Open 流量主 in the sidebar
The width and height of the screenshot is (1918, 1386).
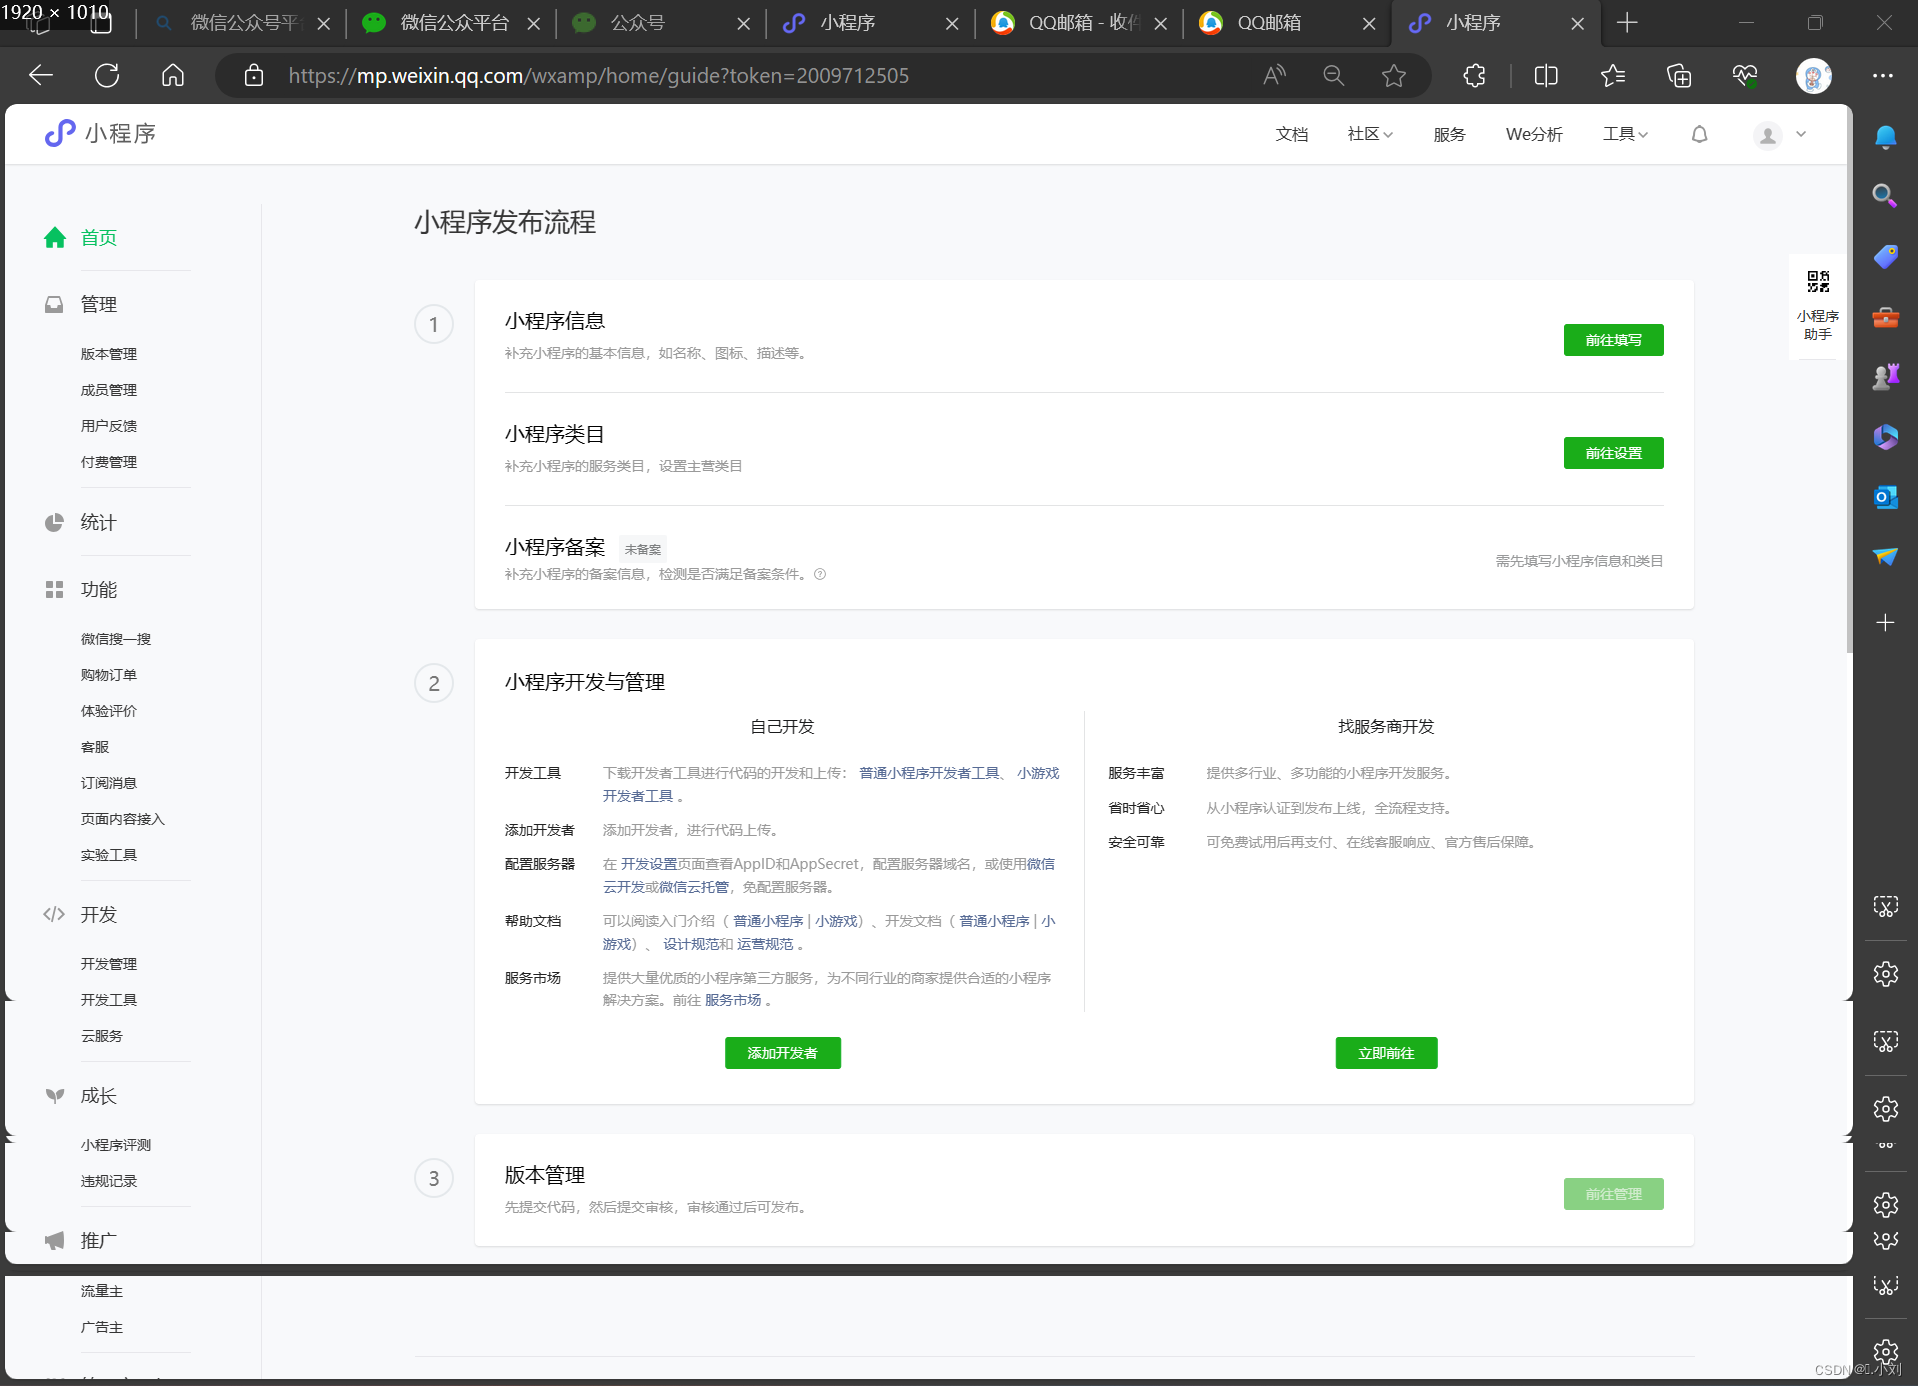tap(102, 1291)
